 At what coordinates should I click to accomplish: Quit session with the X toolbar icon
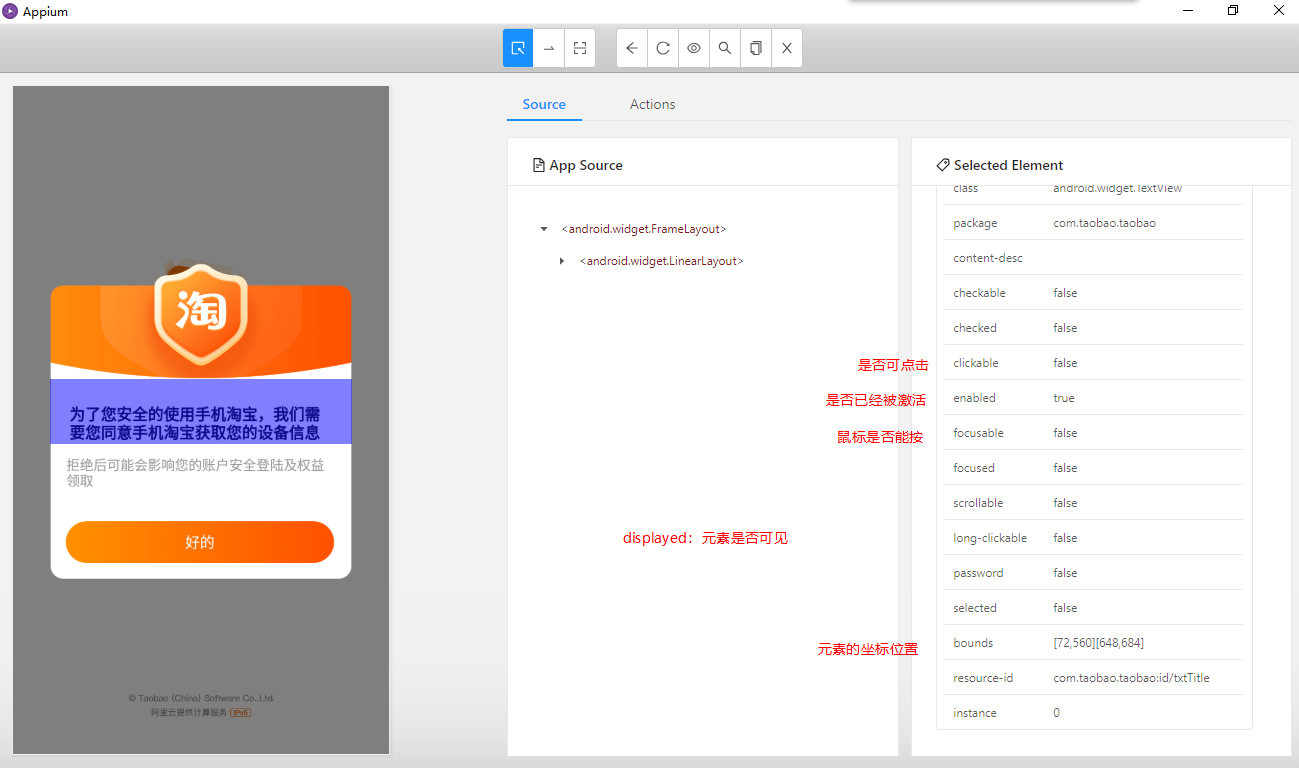point(787,48)
